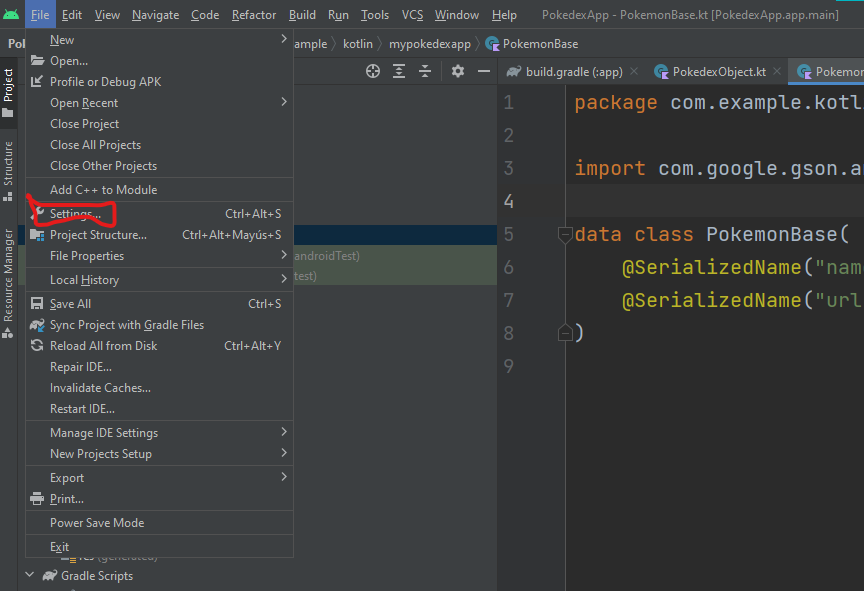
Task: Hide the Project panel with minus icon
Action: pos(483,71)
